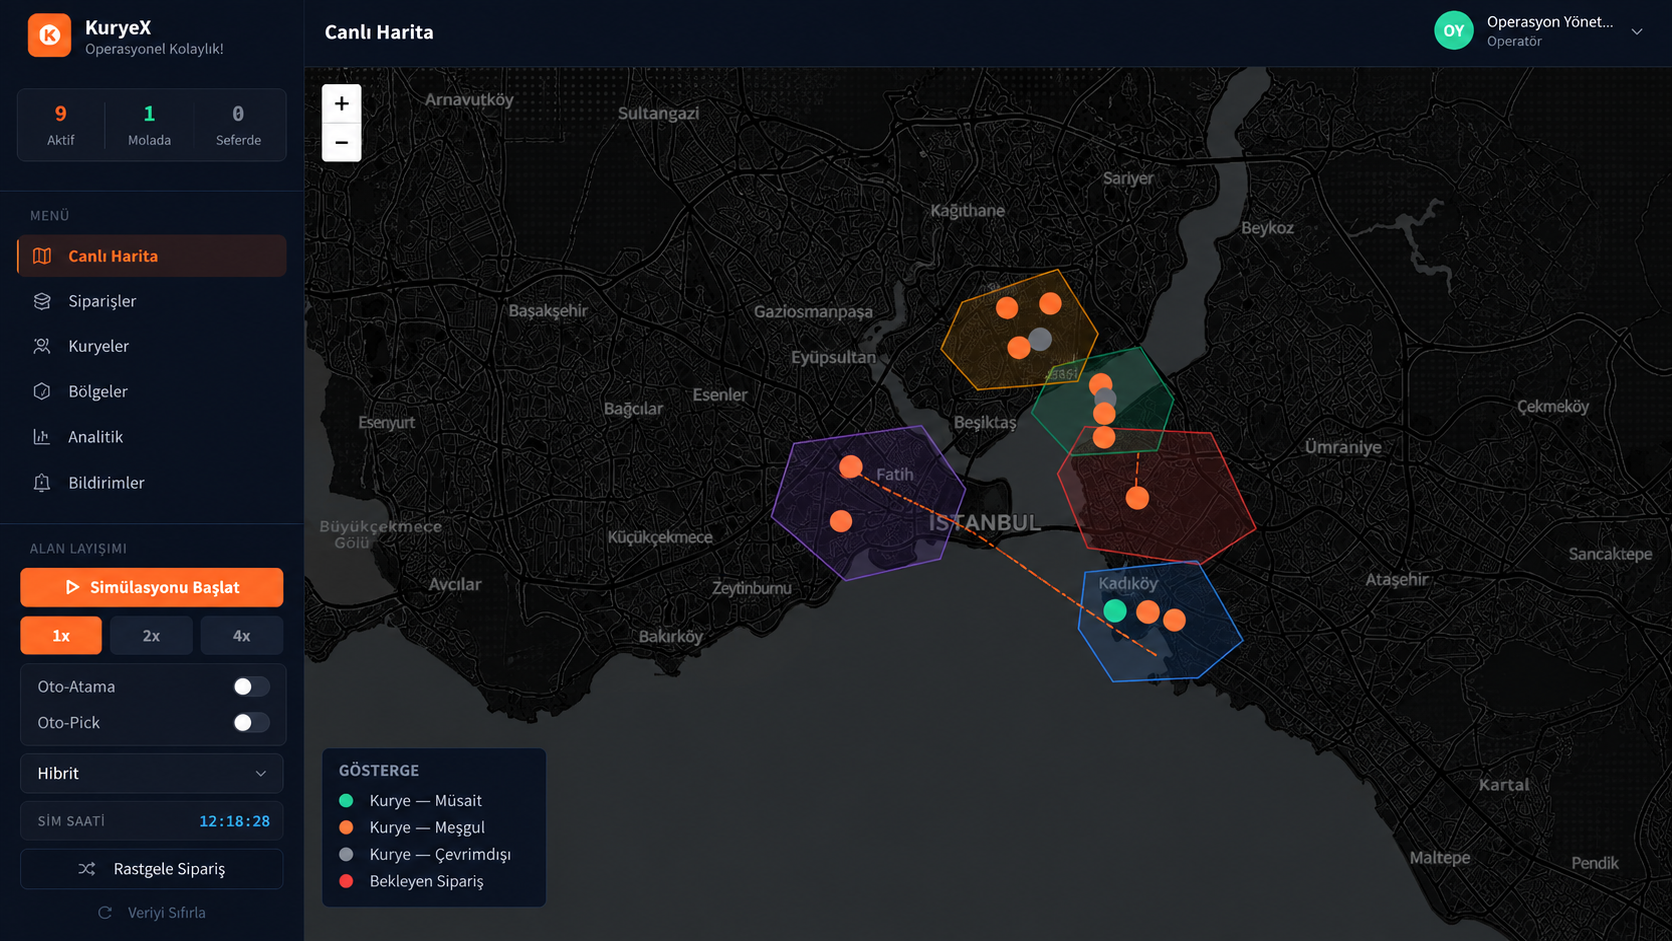
Task: Click the Aktif courier count stat
Action: point(61,125)
